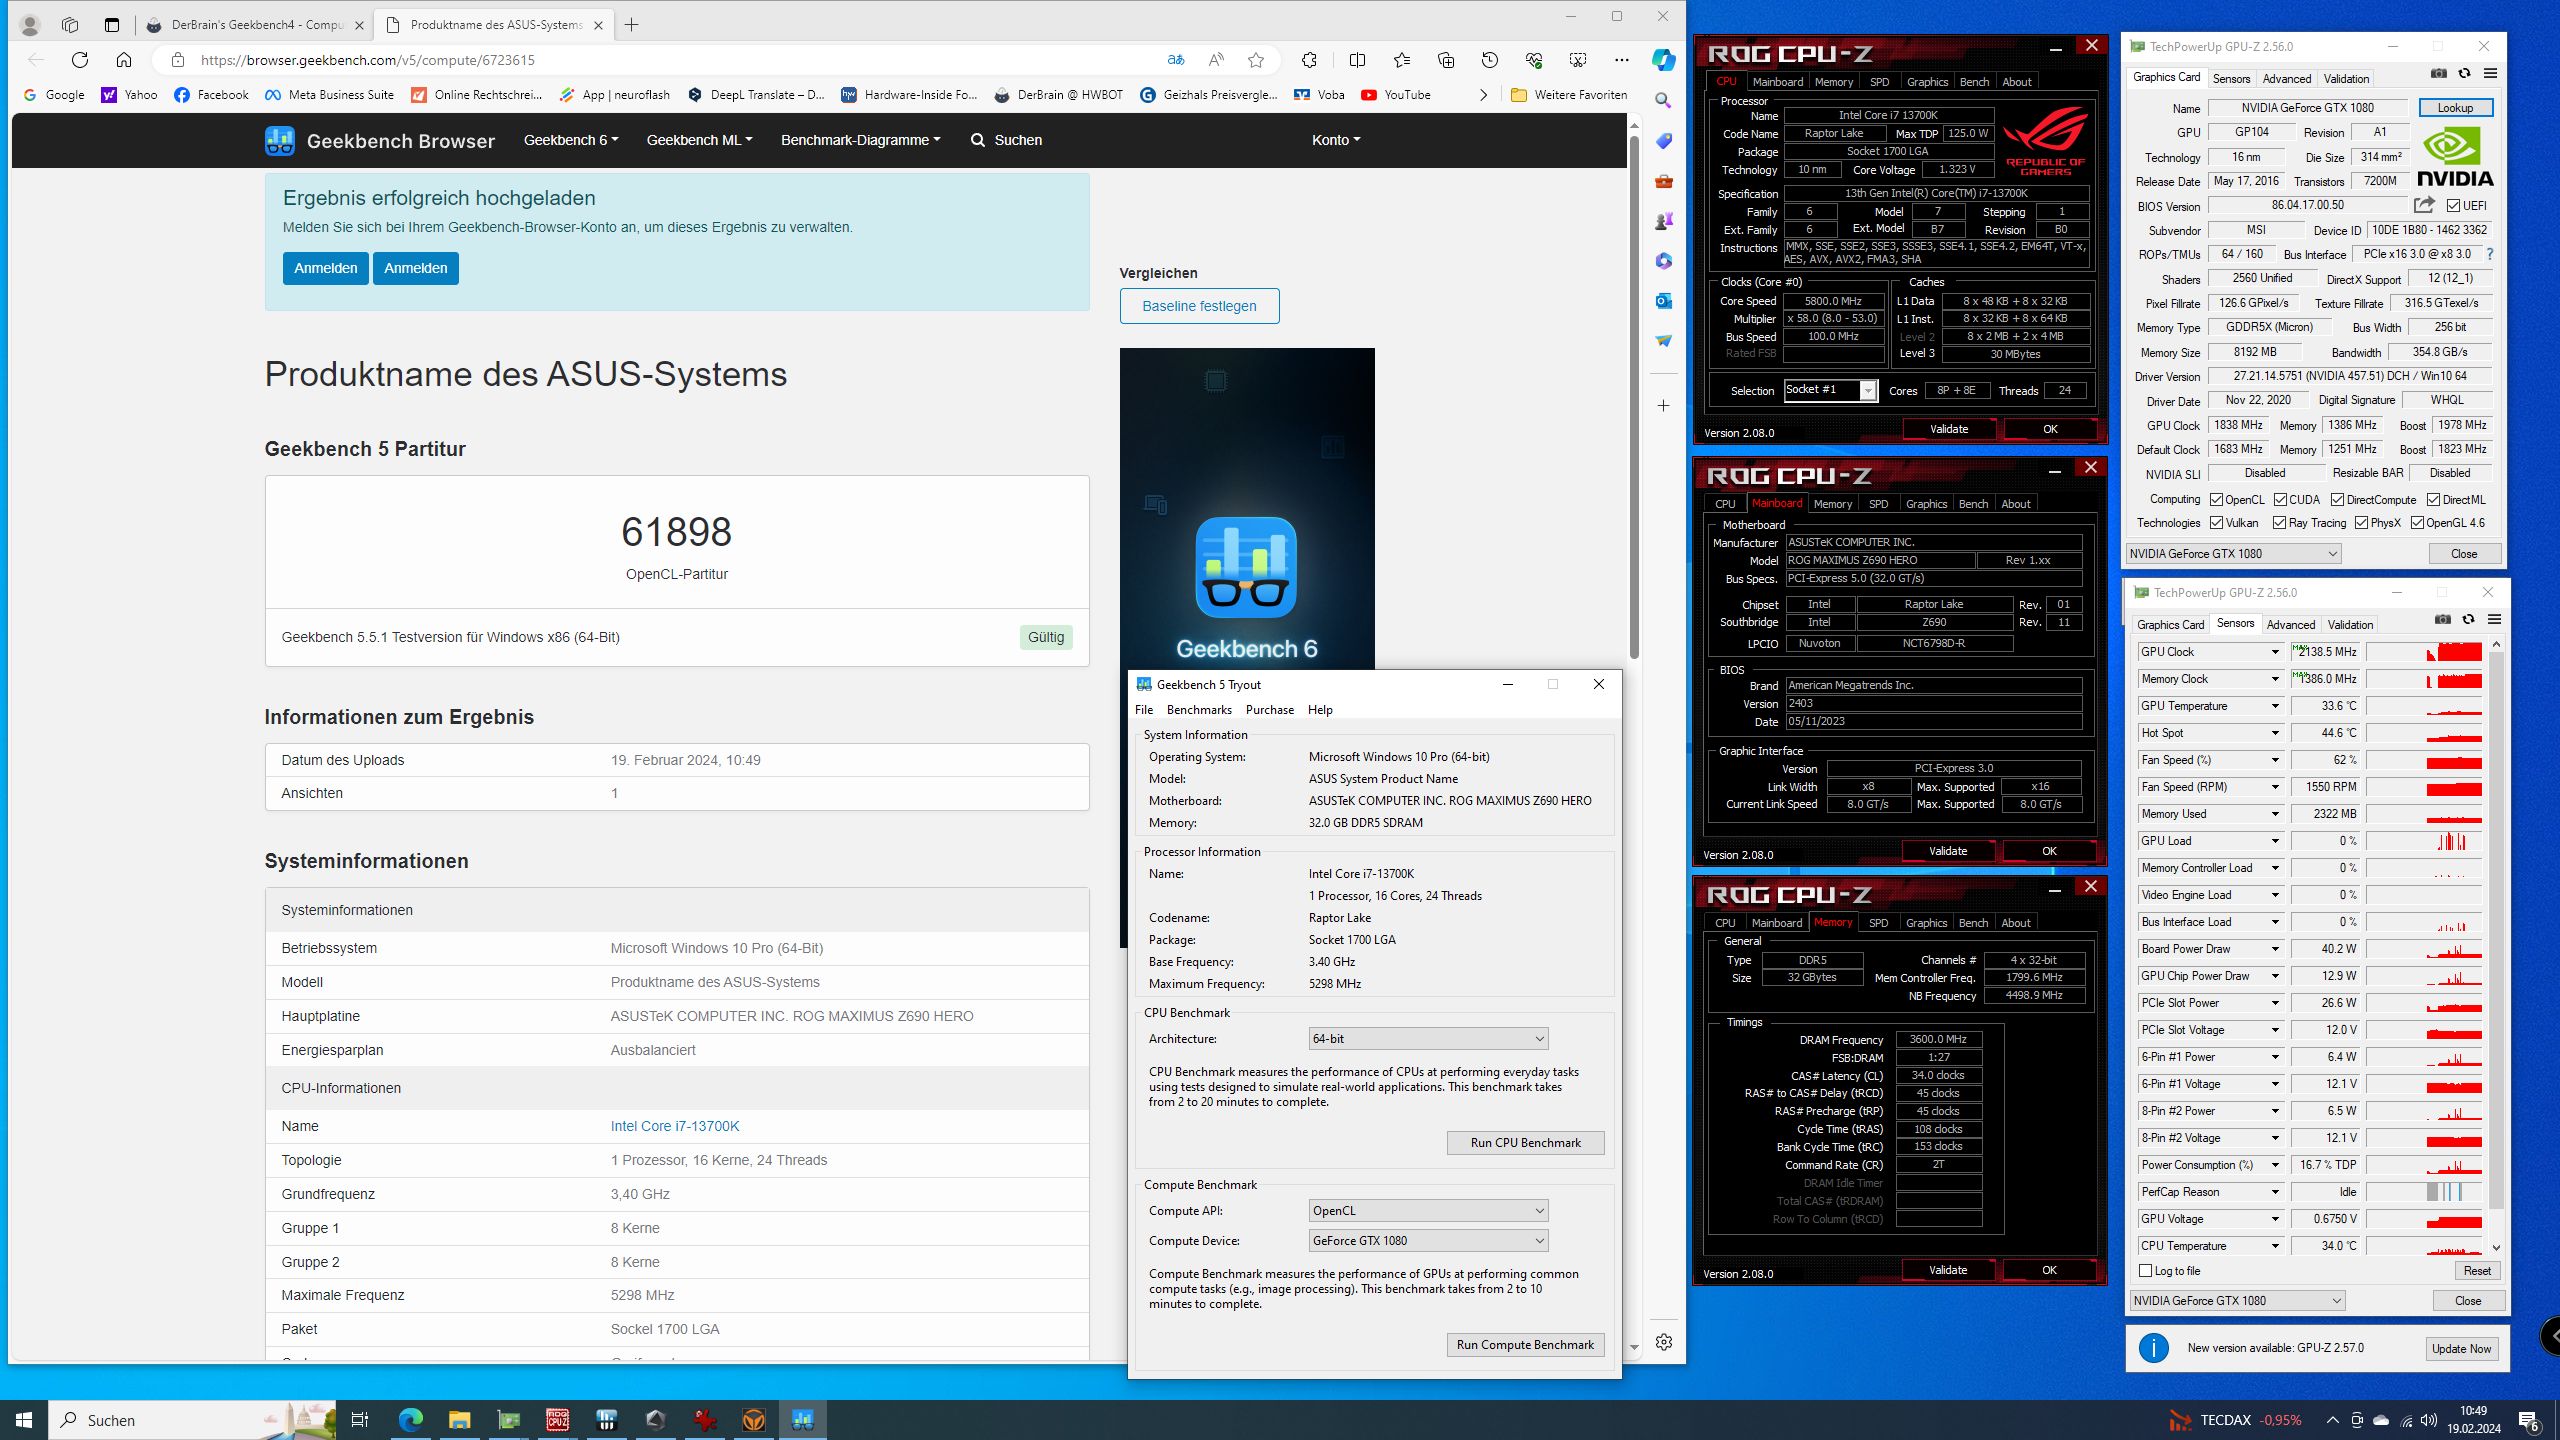Viewport: 2560px width, 1440px height.
Task: Open Intel Core i7-13700K link
Action: point(675,1126)
